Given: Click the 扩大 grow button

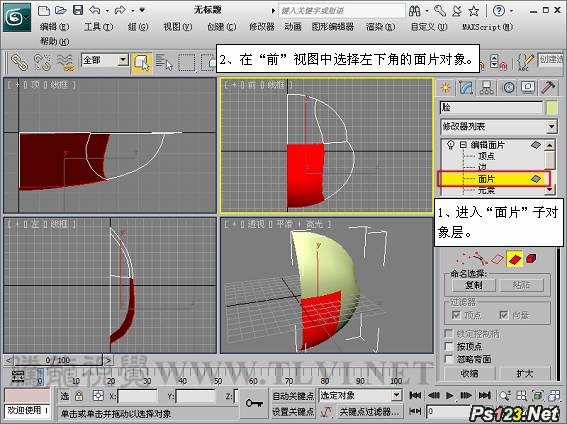Looking at the screenshot, I should click(x=525, y=374).
